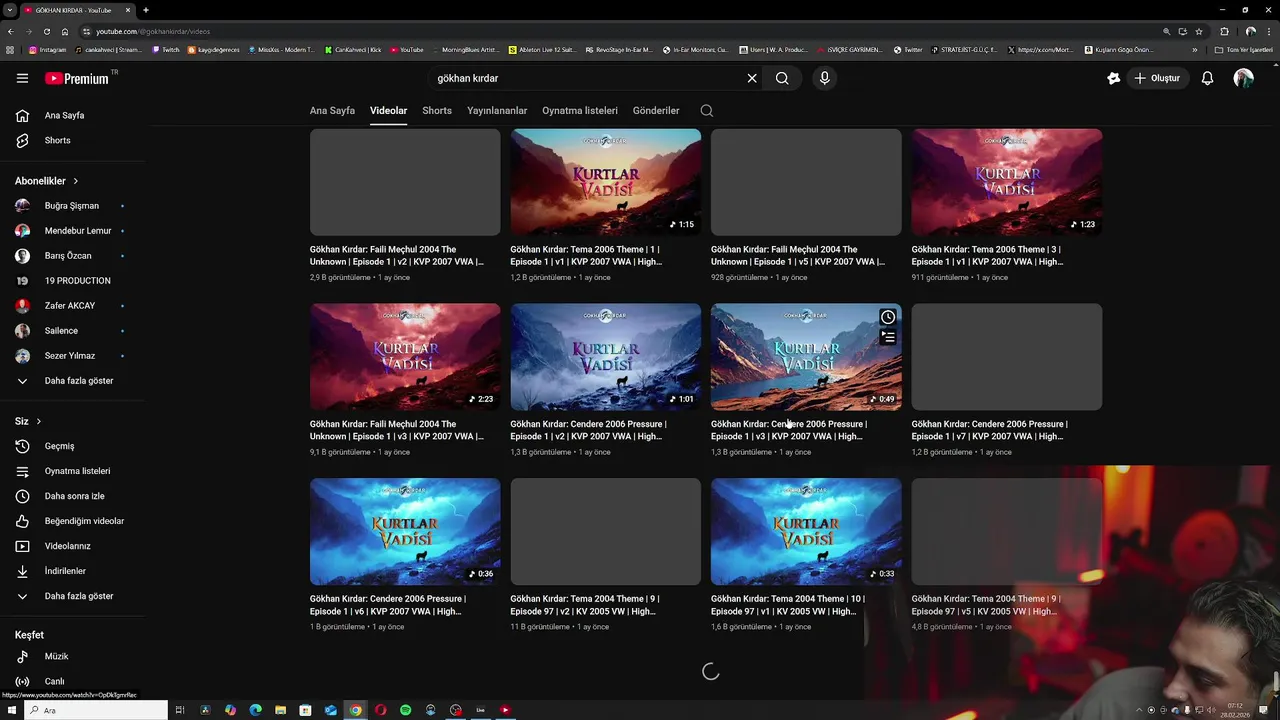Open Instagram bookmark
This screenshot has height=720, width=1280.
48,49
